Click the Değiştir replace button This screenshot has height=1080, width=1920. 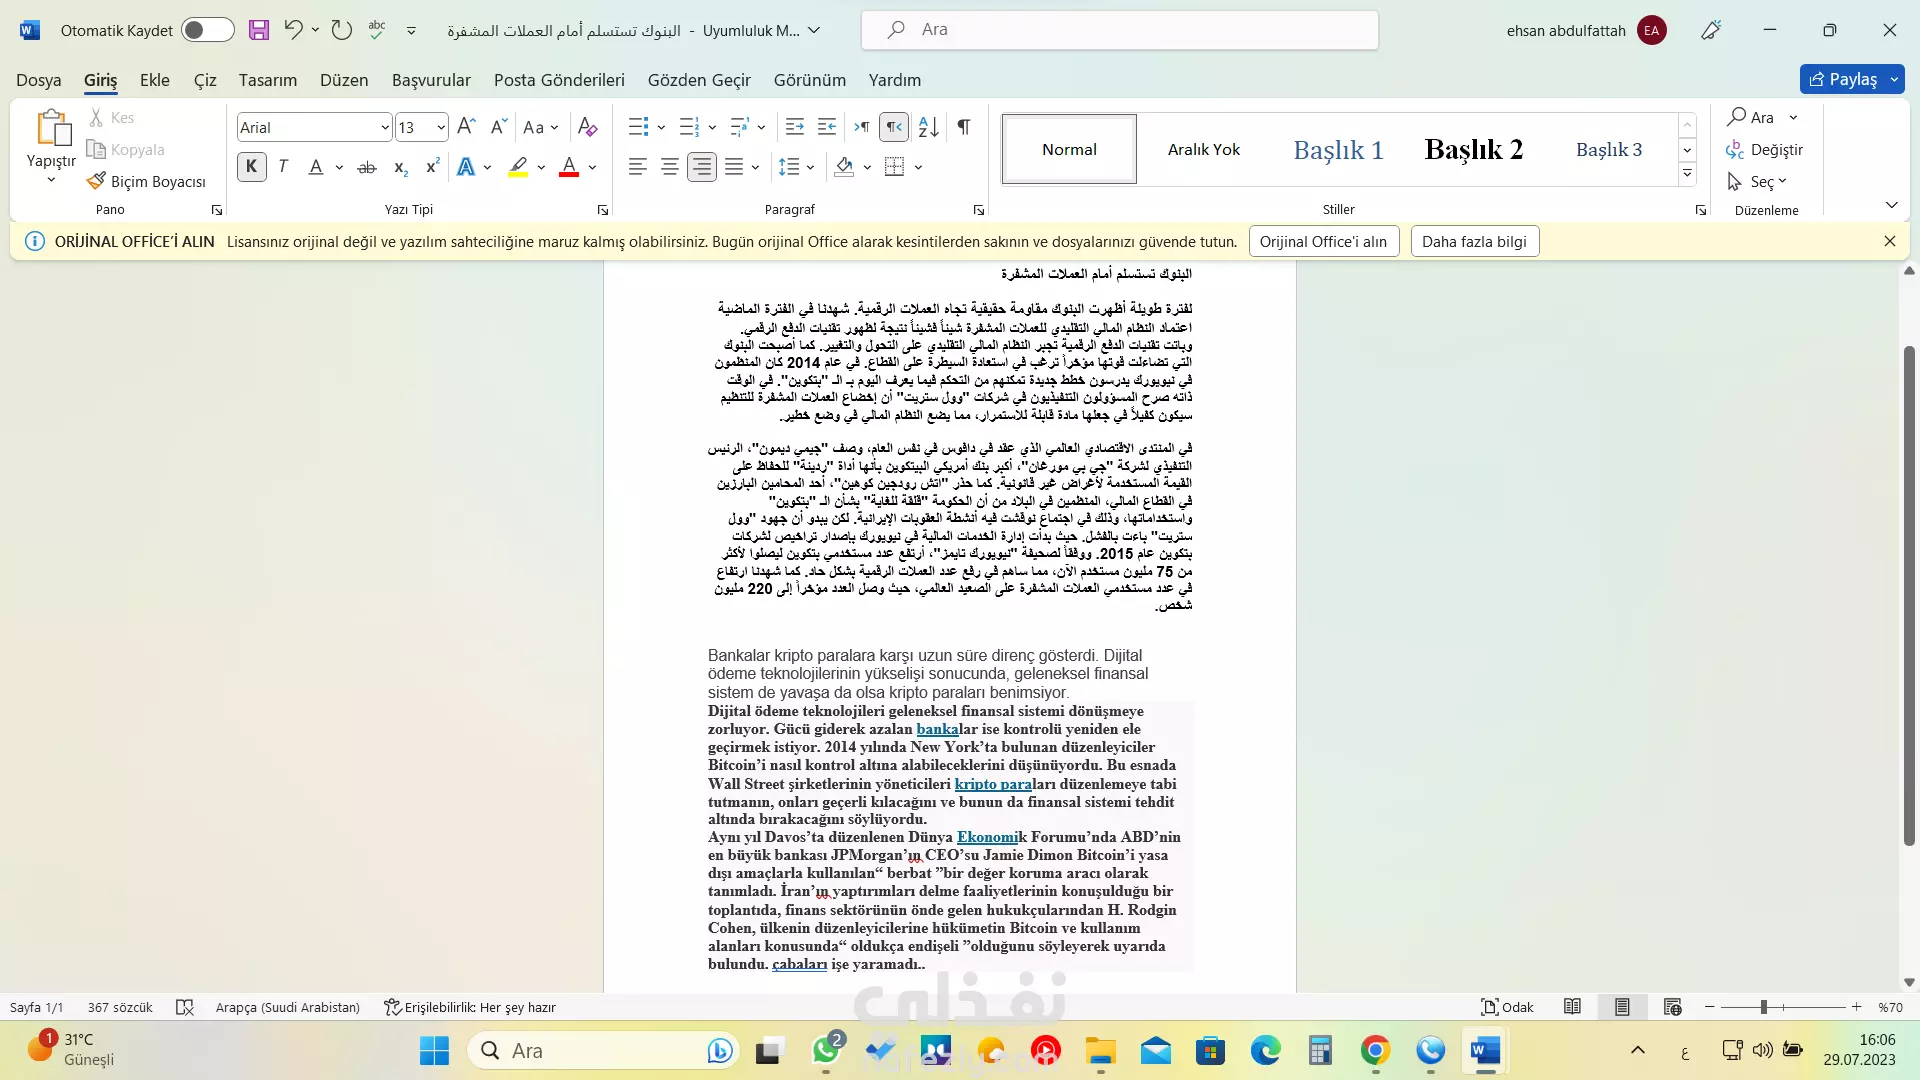[x=1765, y=150]
